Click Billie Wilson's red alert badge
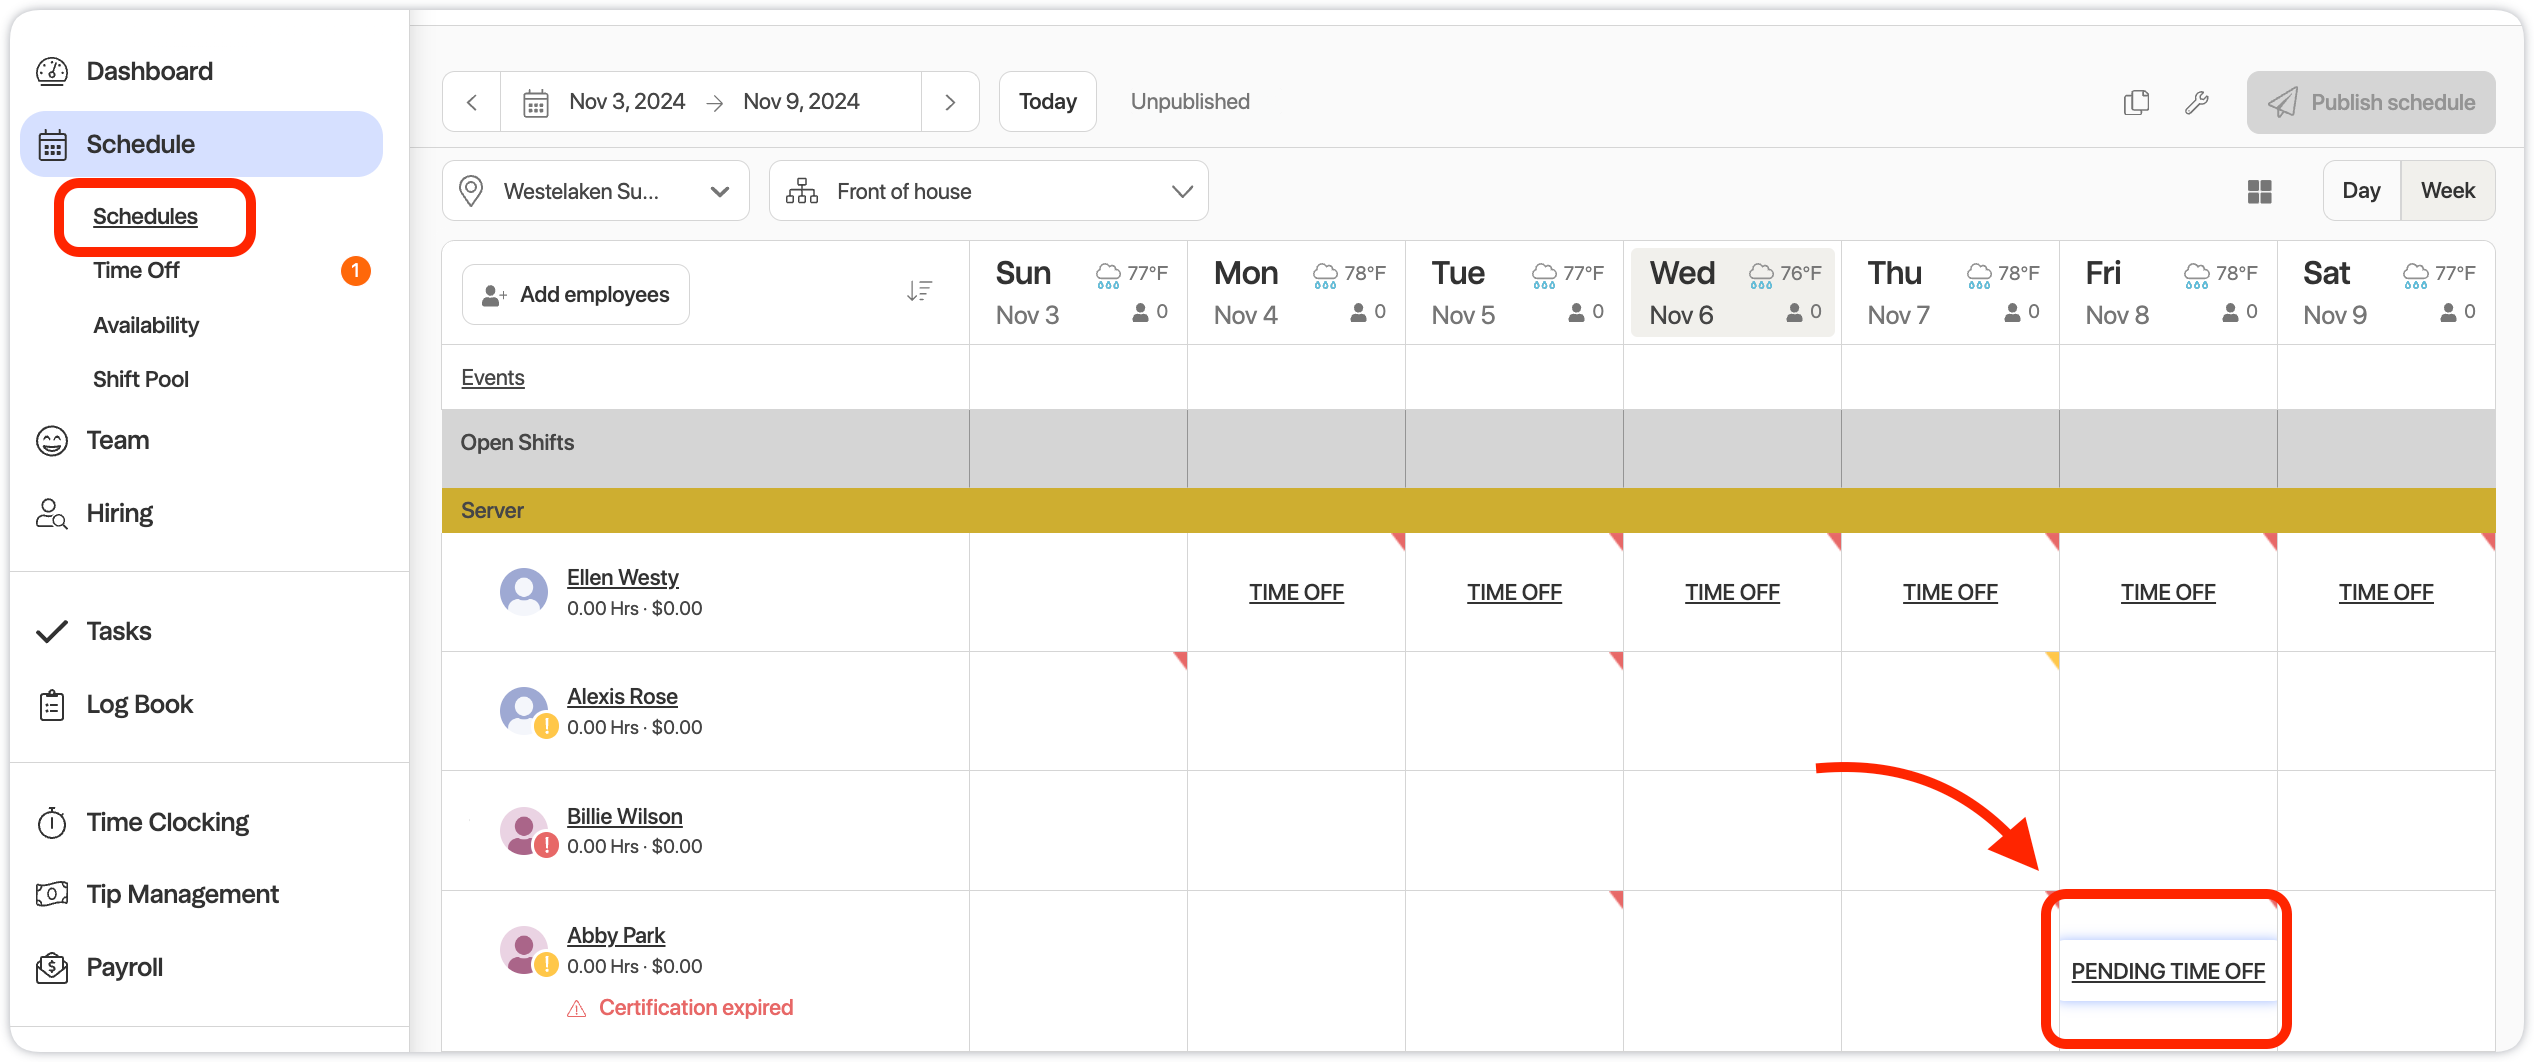The width and height of the screenshot is (2534, 1062). point(546,846)
